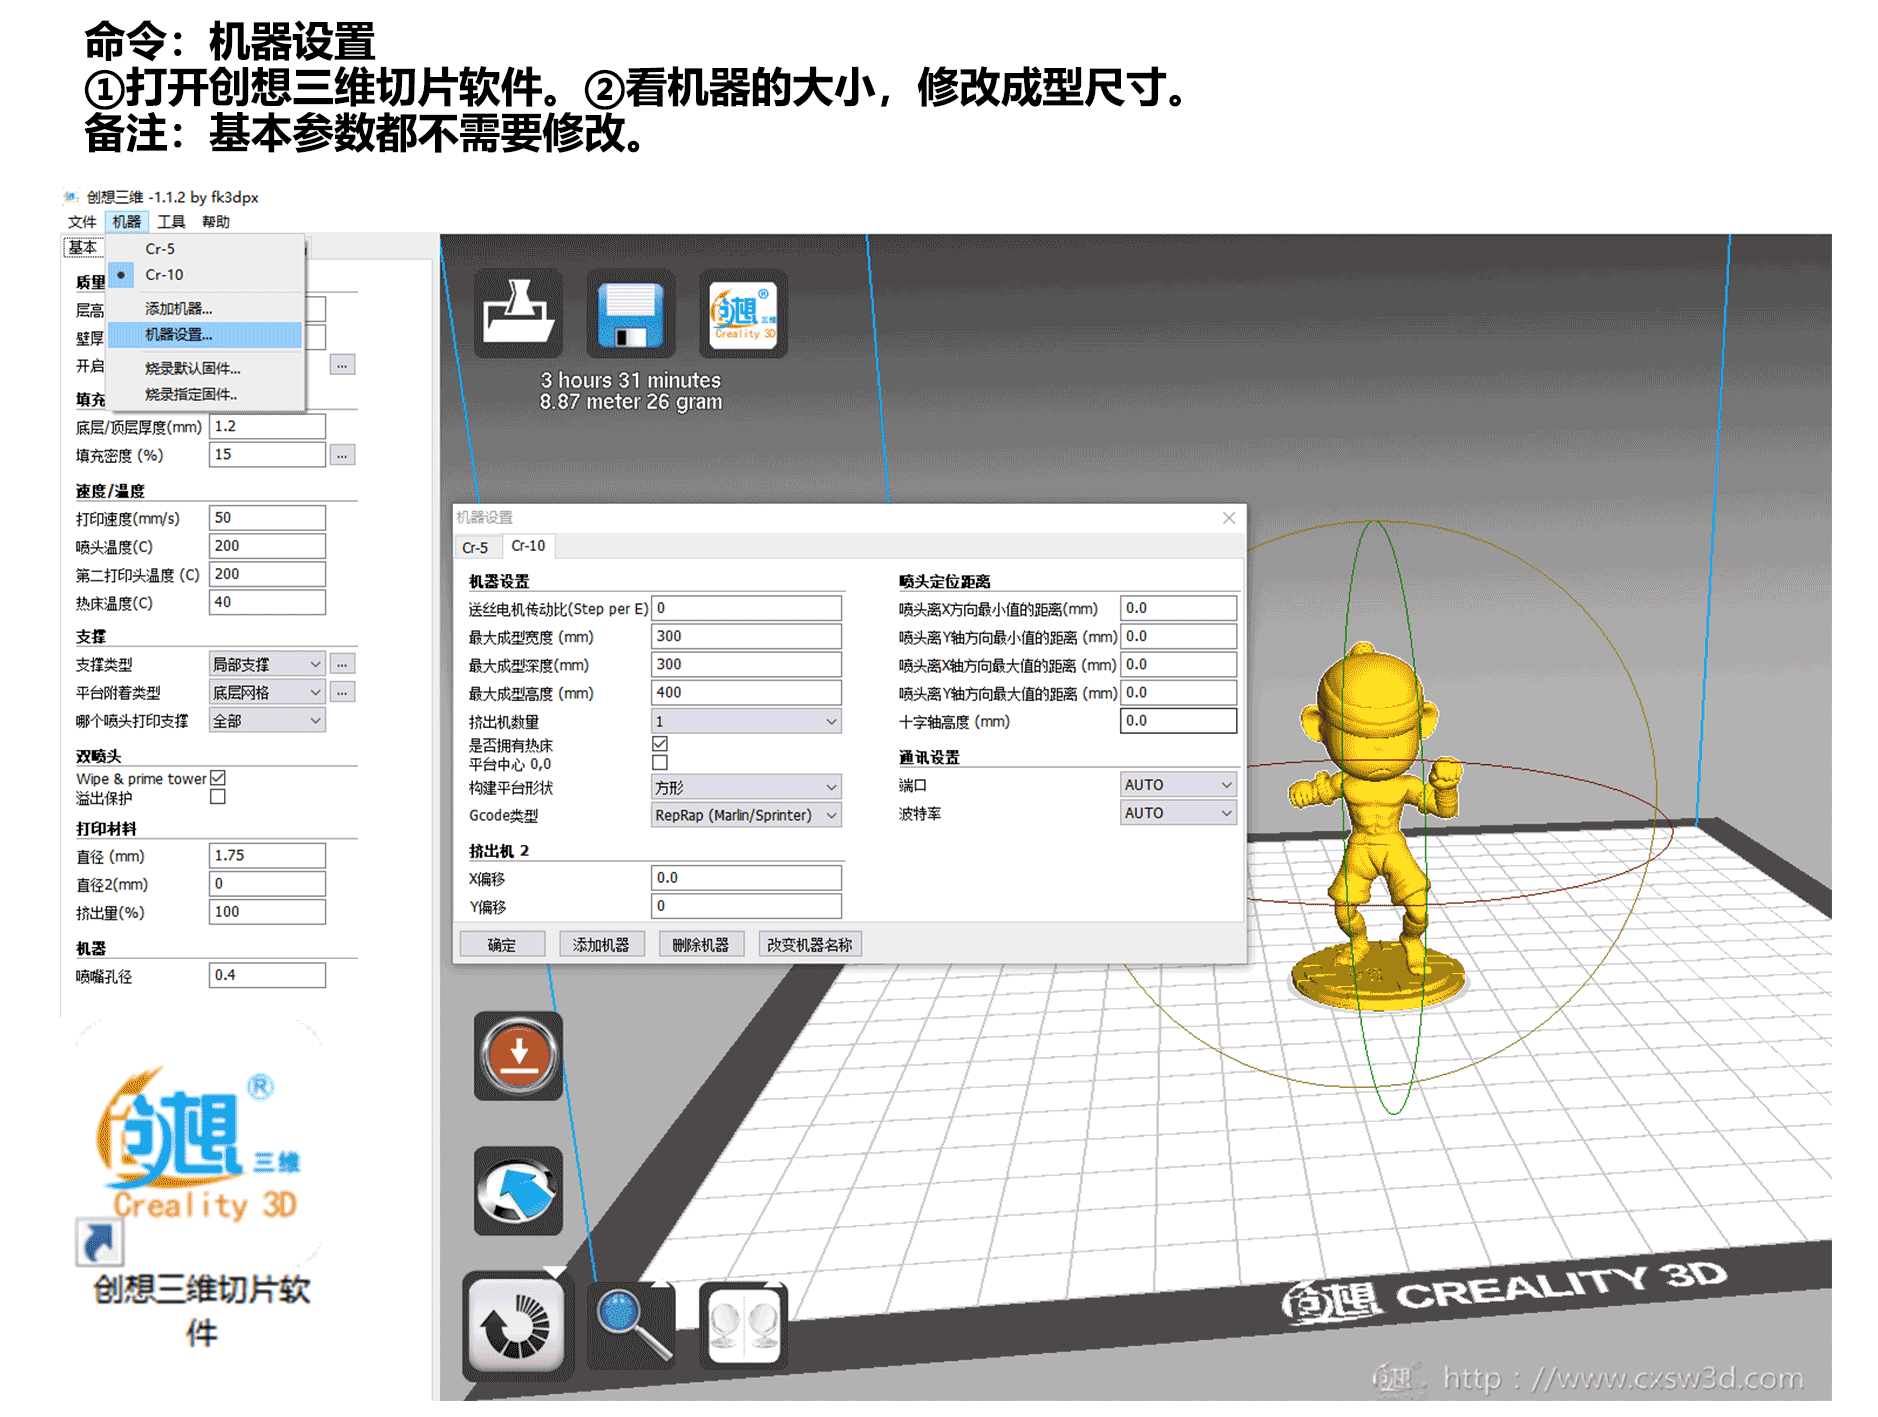Image resolution: width=1878 pixels, height=1417 pixels.
Task: Choose 烧录默认固件... menu entry
Action: [205, 369]
